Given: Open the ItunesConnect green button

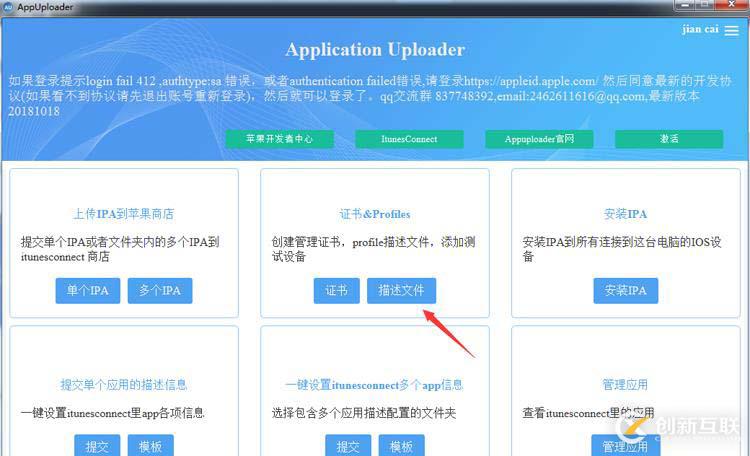Looking at the screenshot, I should pos(409,139).
